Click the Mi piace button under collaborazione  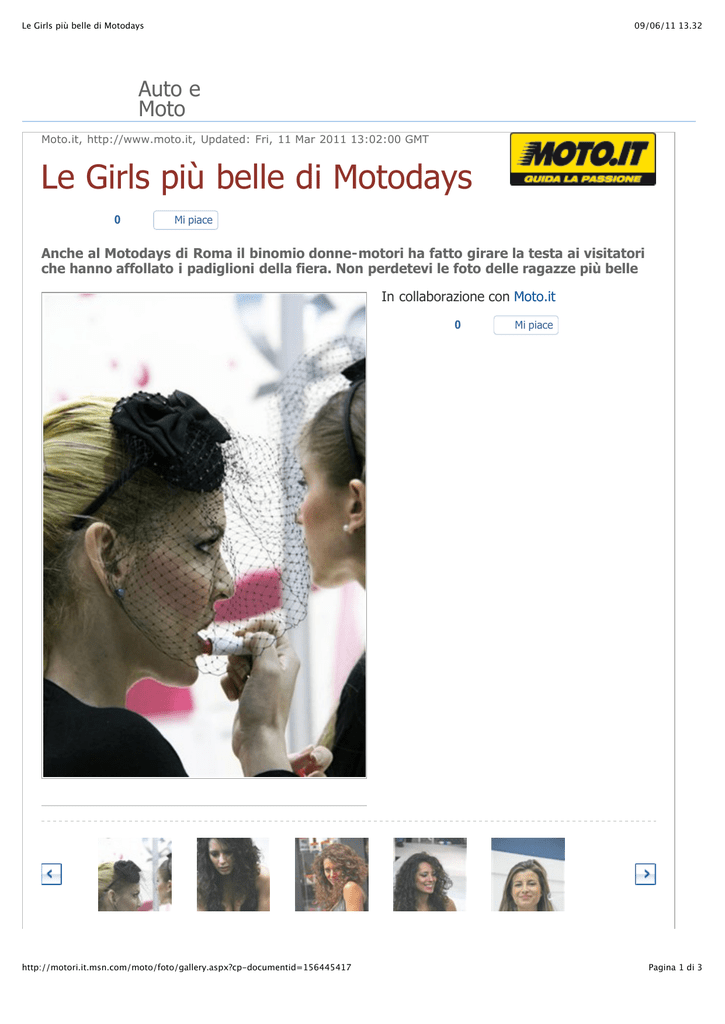[526, 325]
